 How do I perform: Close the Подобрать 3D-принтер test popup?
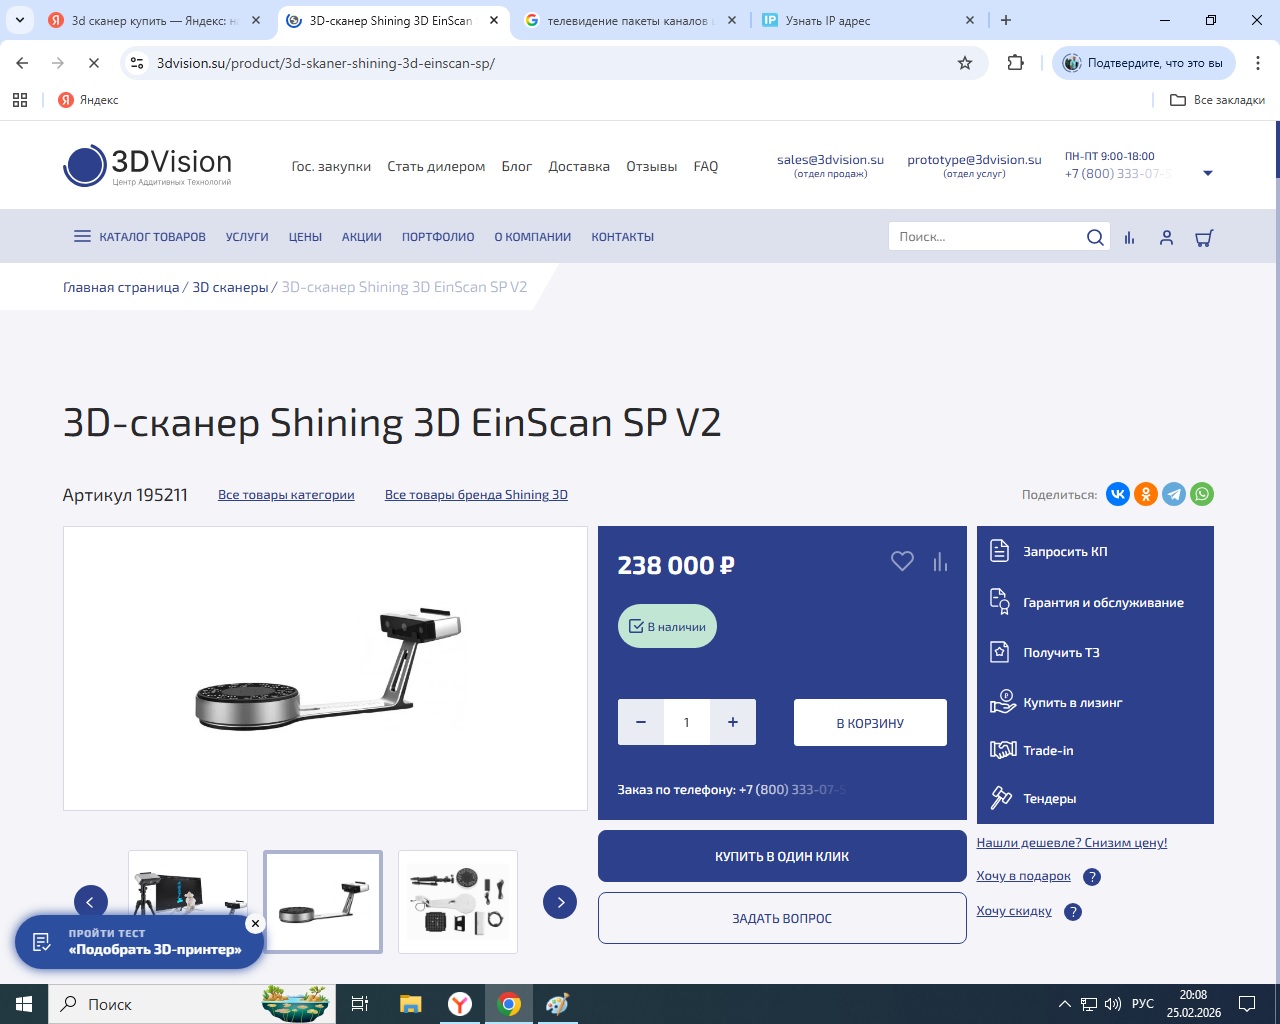coord(255,924)
